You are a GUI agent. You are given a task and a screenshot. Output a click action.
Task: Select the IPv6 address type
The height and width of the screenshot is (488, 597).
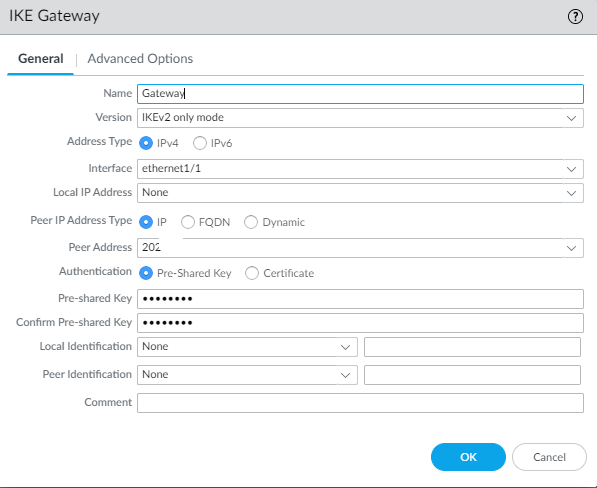tap(200, 143)
